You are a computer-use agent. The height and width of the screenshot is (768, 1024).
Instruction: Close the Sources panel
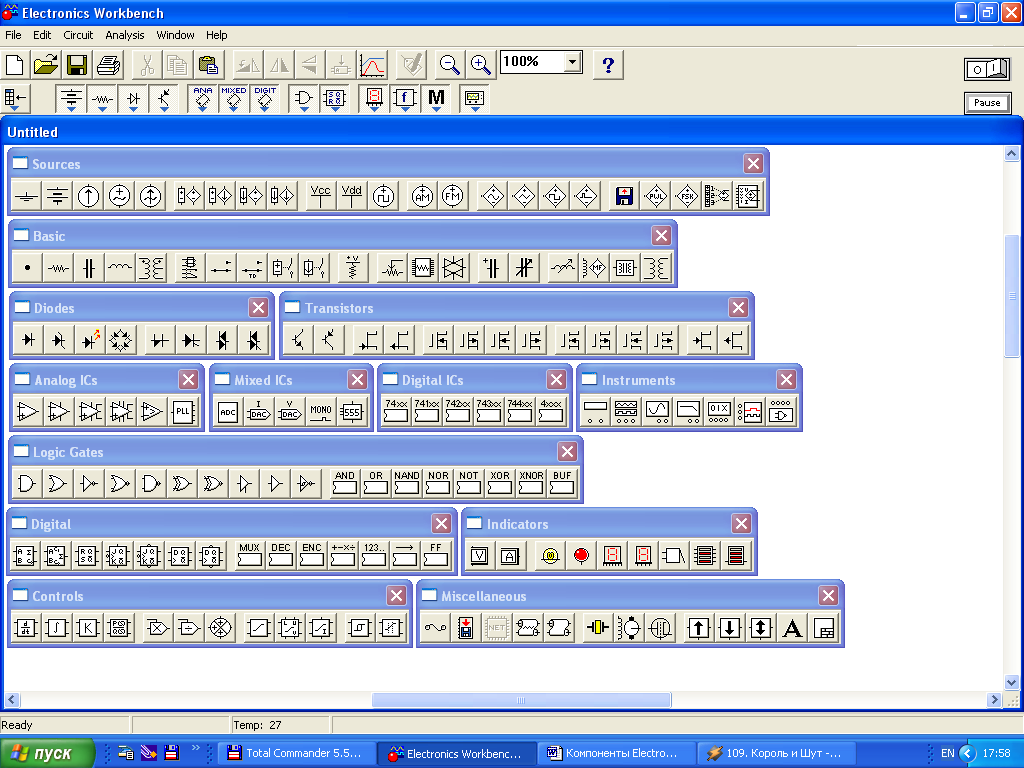pos(753,163)
